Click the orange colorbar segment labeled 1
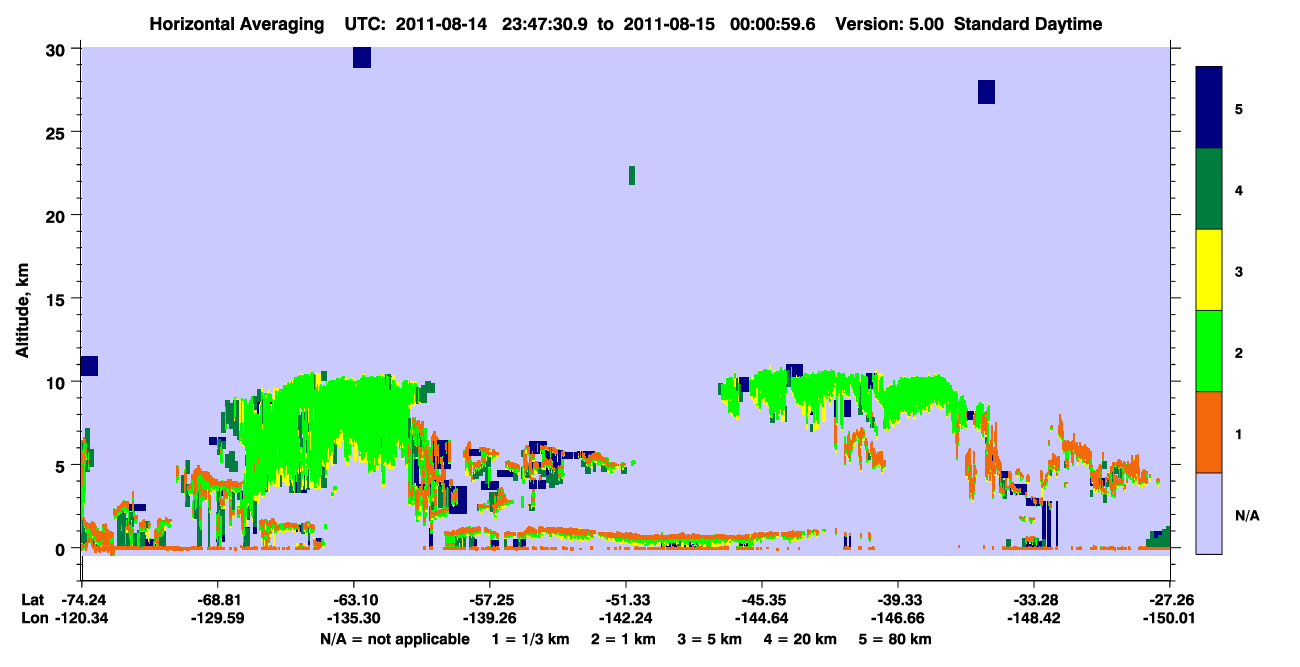 point(1209,432)
